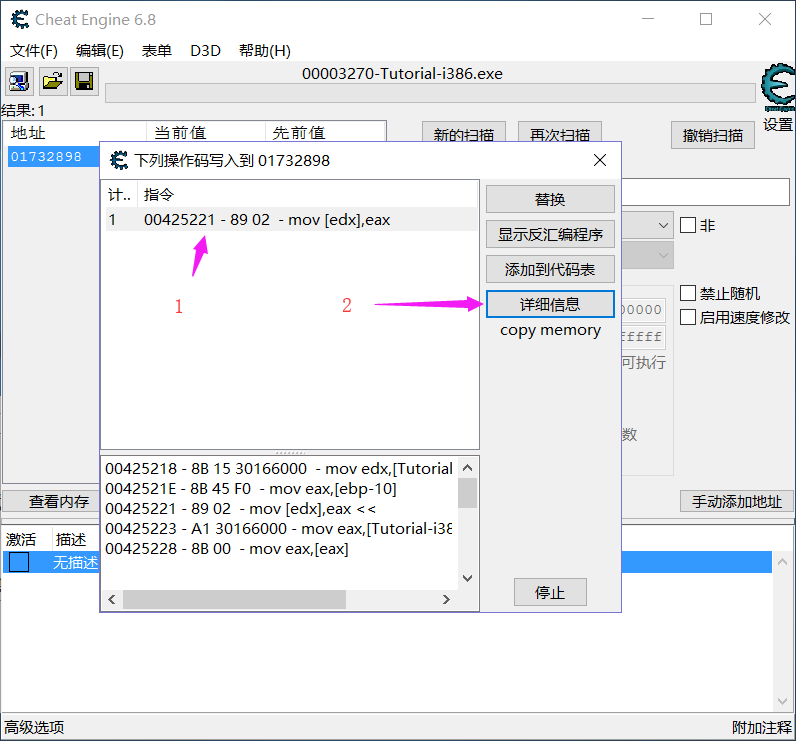Image resolution: width=796 pixels, height=741 pixels.
Task: Click the Cheat Engine logo above 设置
Action: 778,88
